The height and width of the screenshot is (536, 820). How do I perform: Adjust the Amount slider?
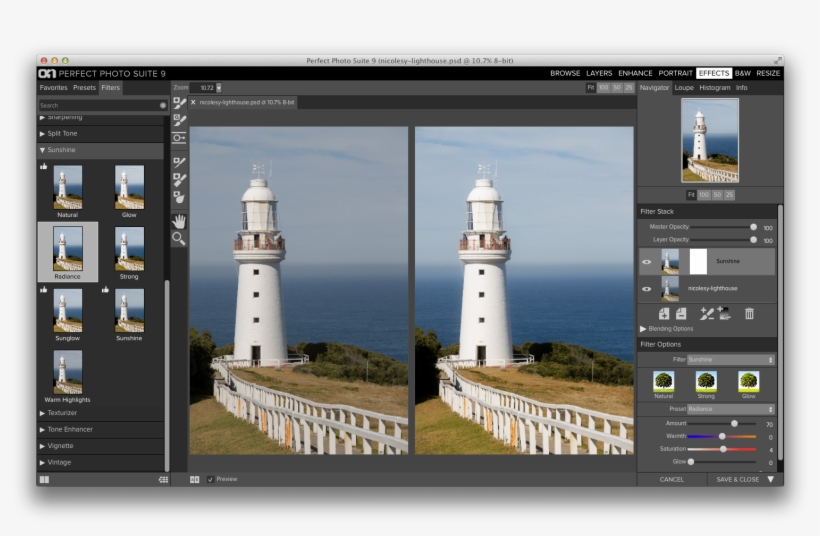(722, 424)
